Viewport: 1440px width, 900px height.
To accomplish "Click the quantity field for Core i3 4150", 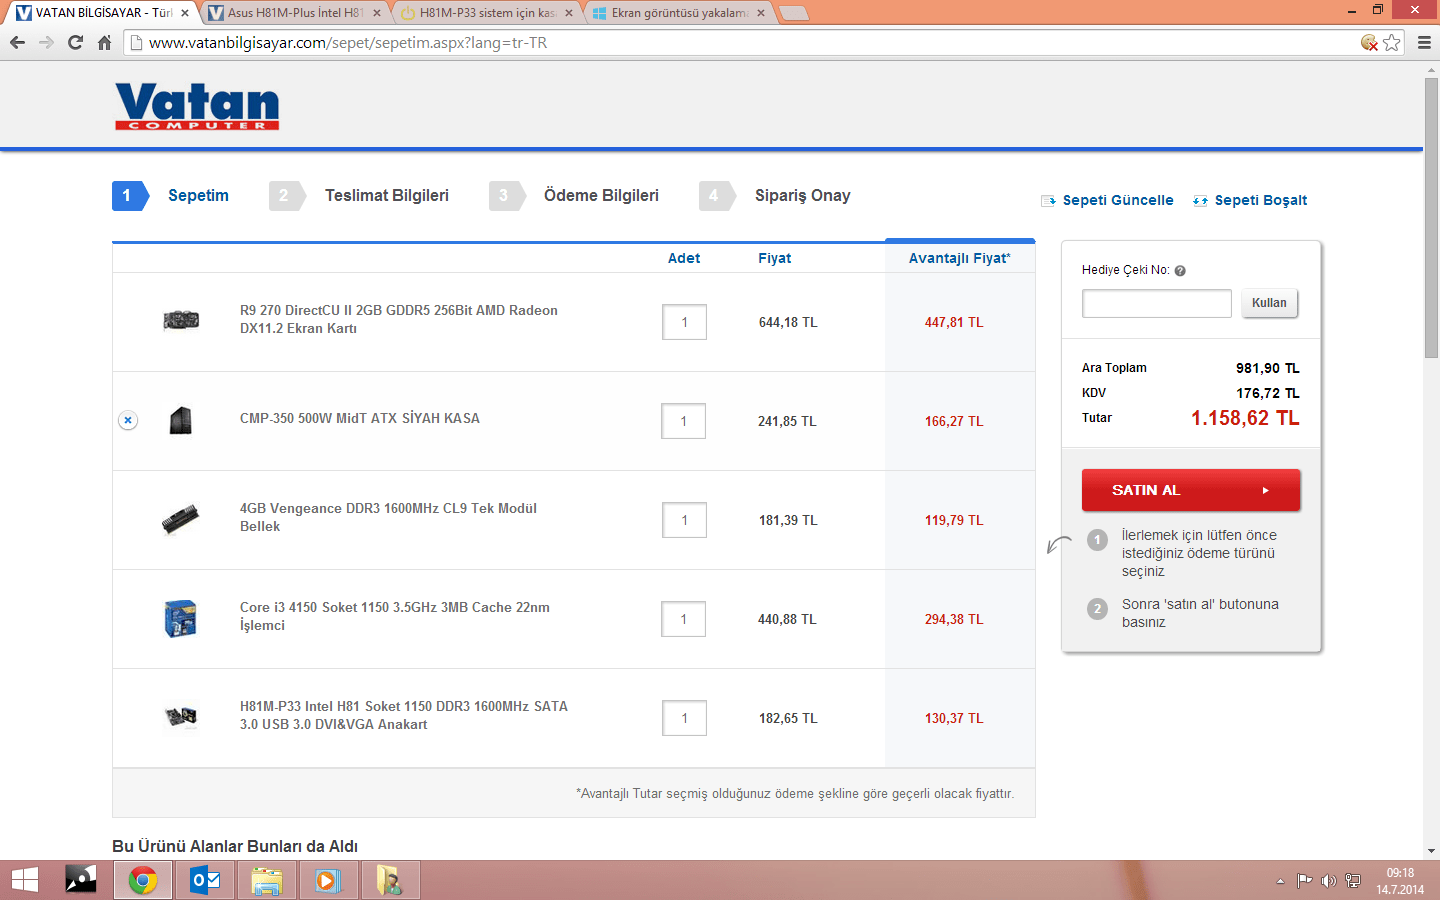I will click(684, 619).
